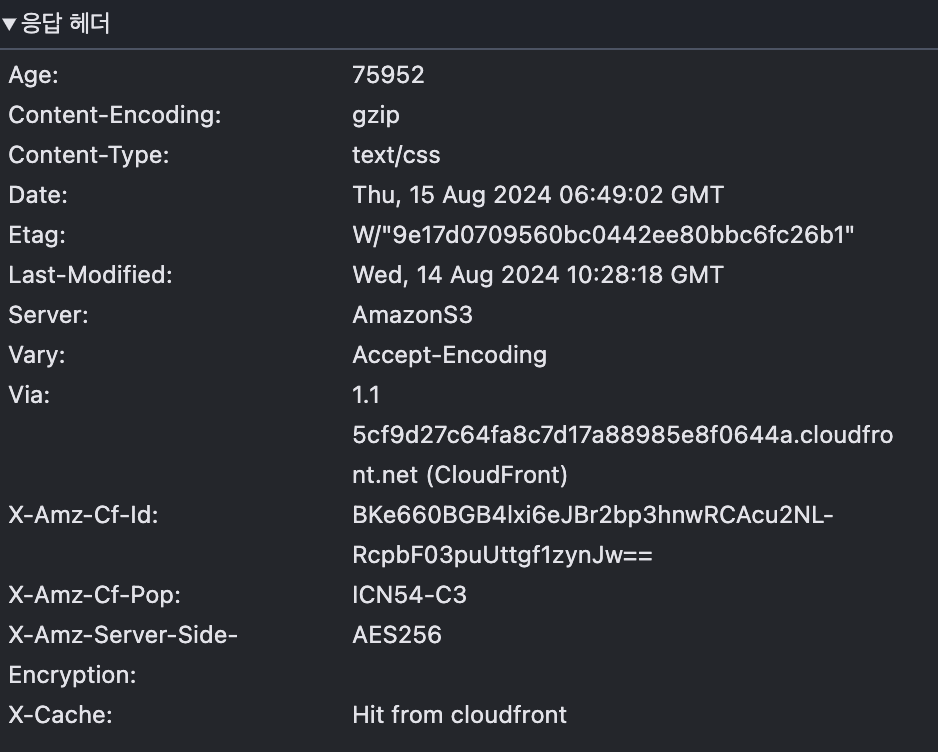Image resolution: width=938 pixels, height=752 pixels.
Task: Select the Hit from cloudfront value
Action: (x=459, y=715)
